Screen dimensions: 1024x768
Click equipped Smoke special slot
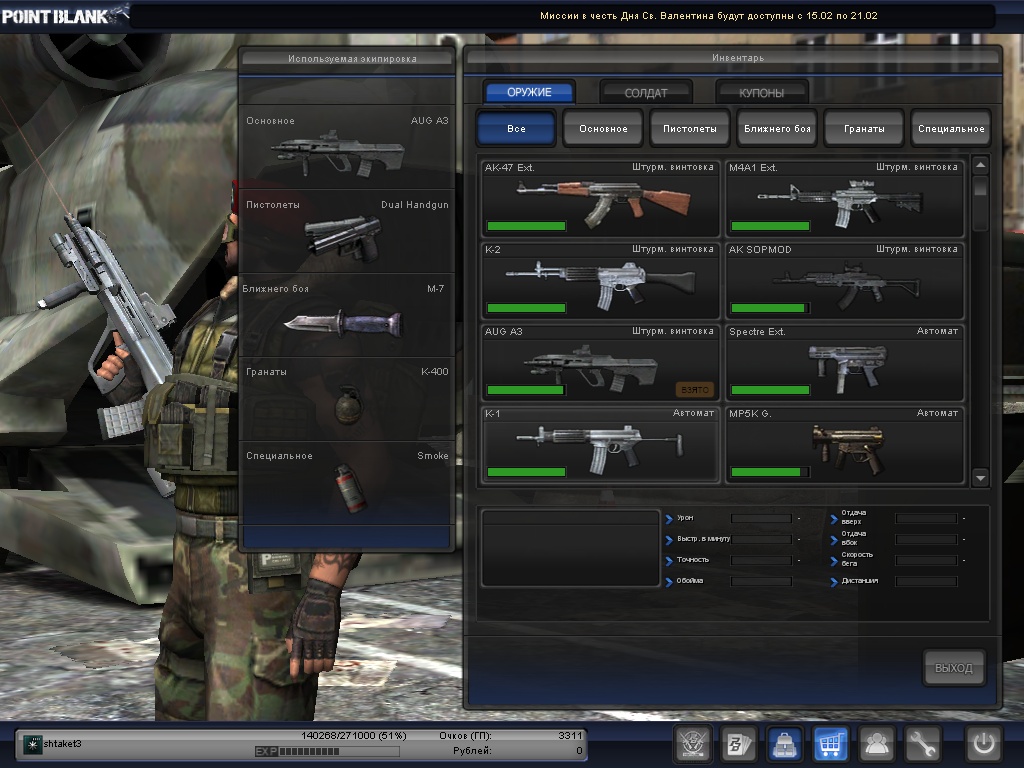click(347, 483)
